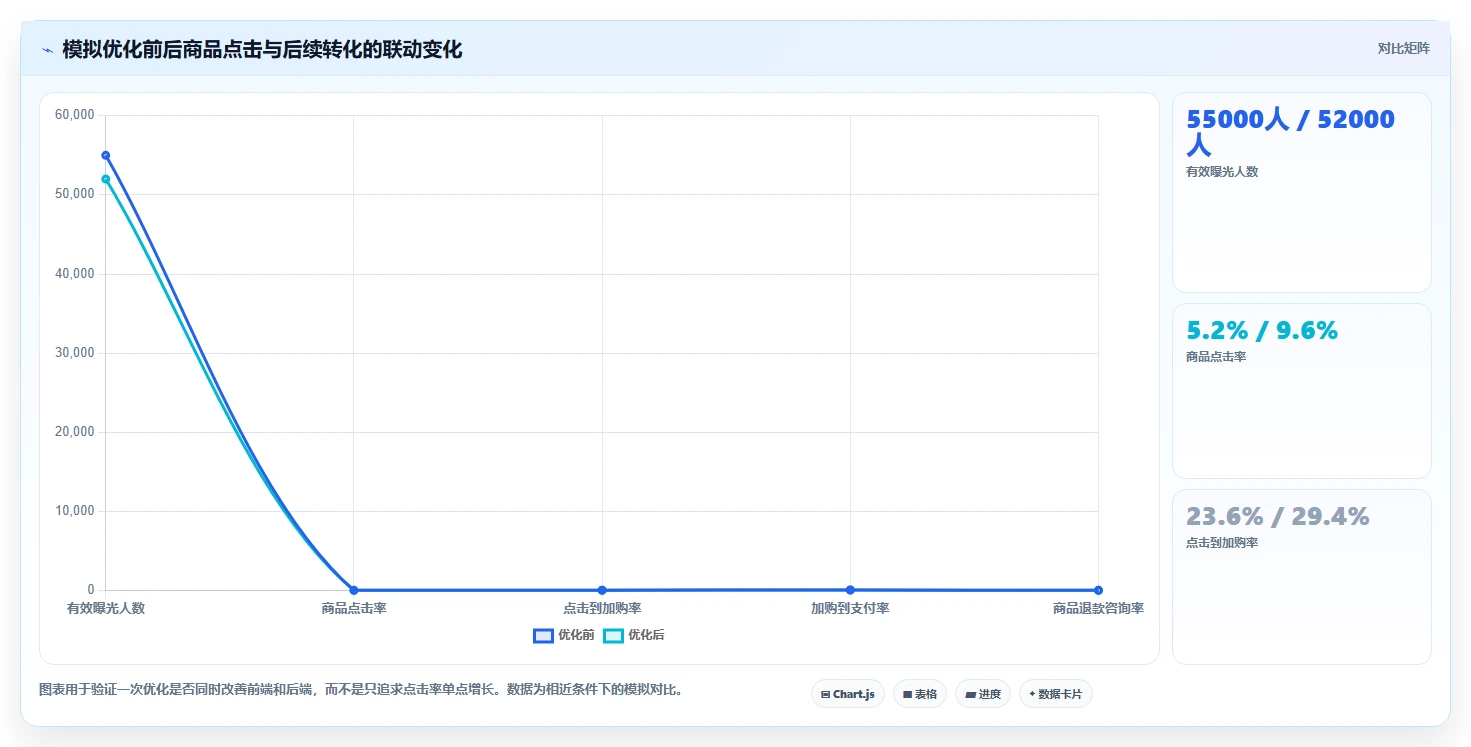Click the footnote starting 图表用于验证
The image size is (1471, 747).
361,690
